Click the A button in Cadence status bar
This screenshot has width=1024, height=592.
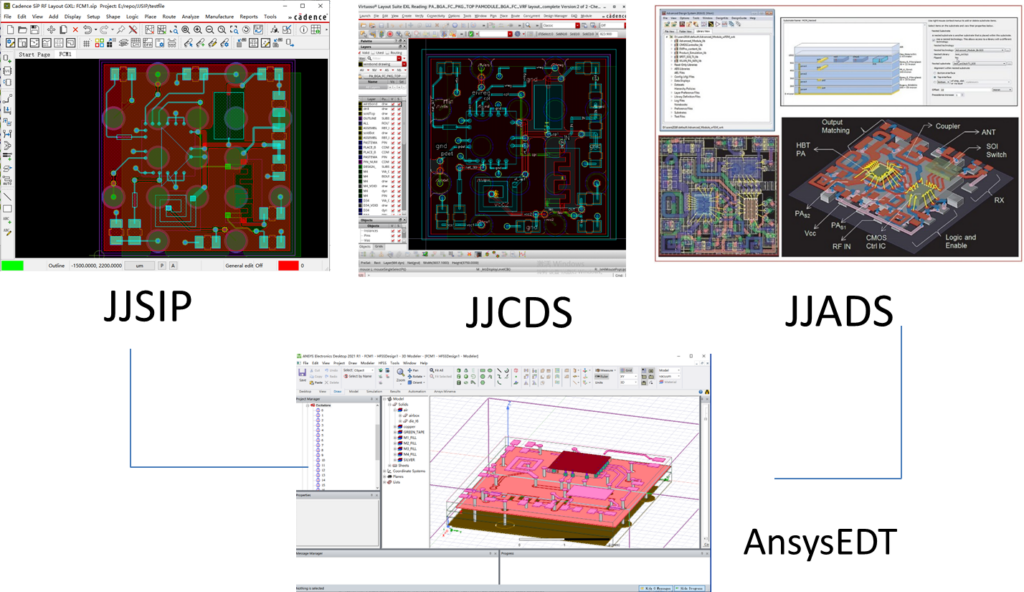pyautogui.click(x=173, y=265)
